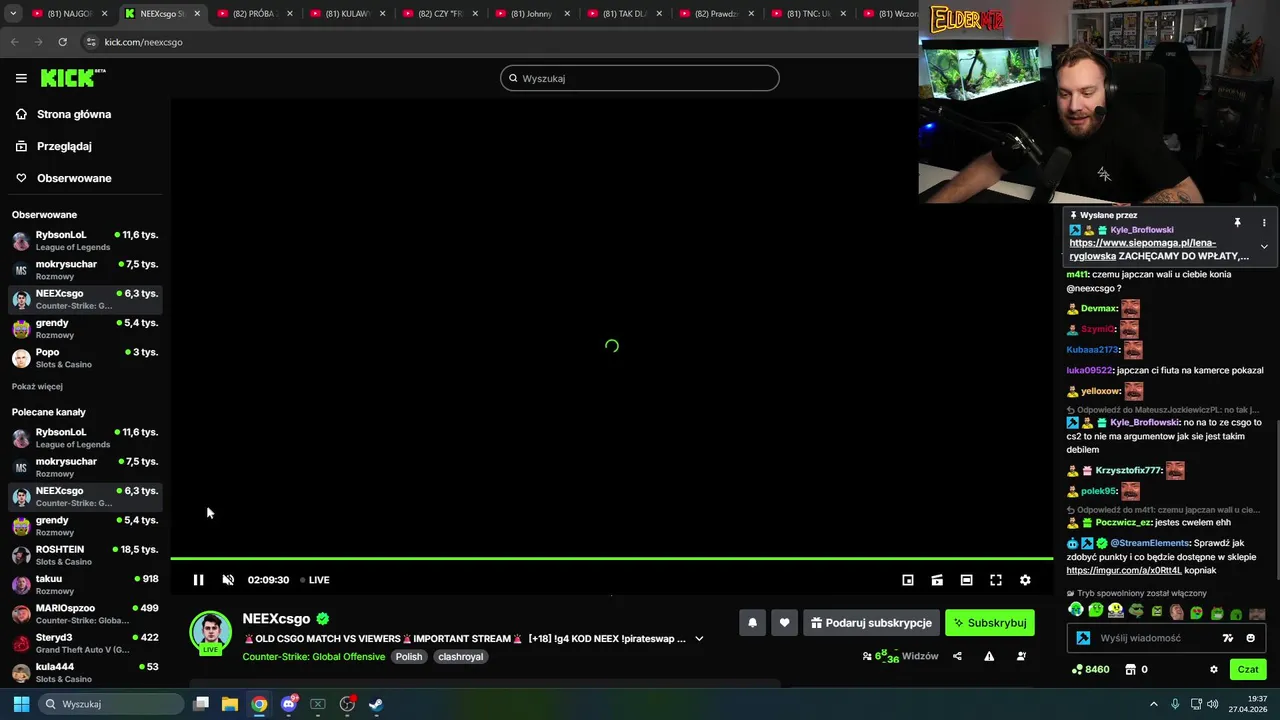Open Popo channel in sidebar

coord(85,358)
